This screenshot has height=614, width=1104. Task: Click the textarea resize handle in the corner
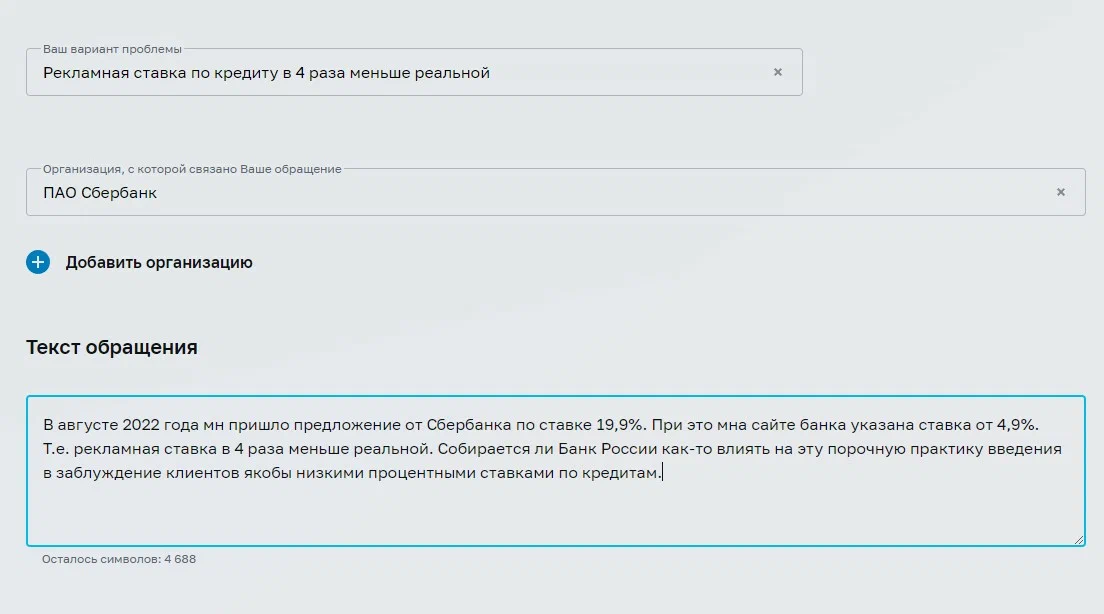pos(1079,540)
